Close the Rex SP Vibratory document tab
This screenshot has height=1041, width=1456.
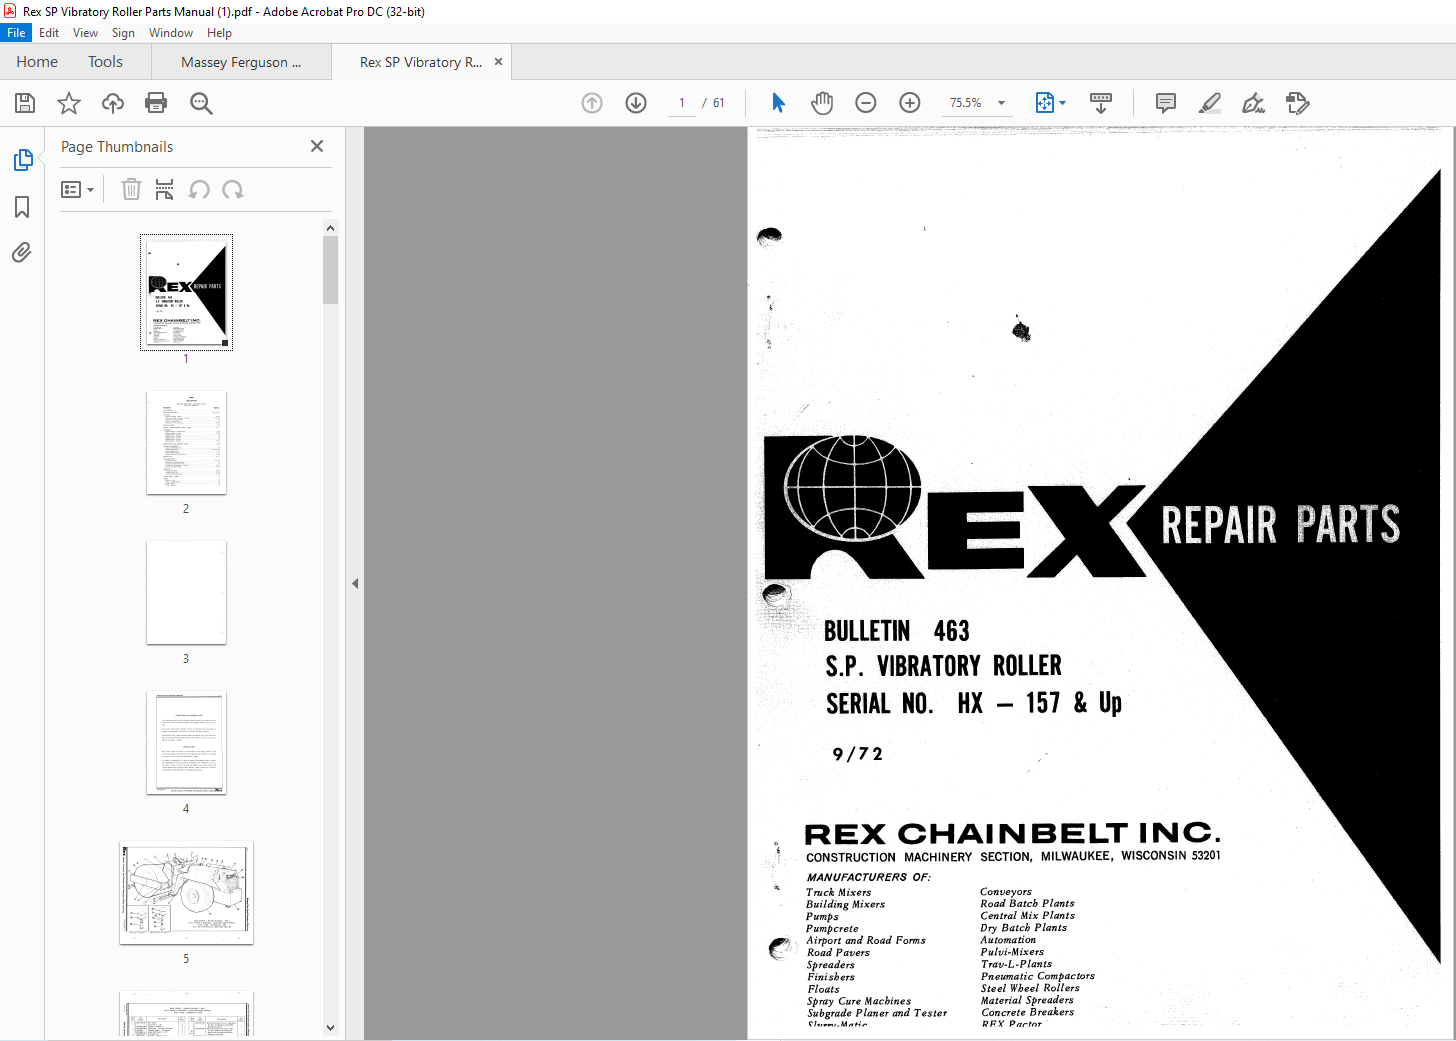498,61
